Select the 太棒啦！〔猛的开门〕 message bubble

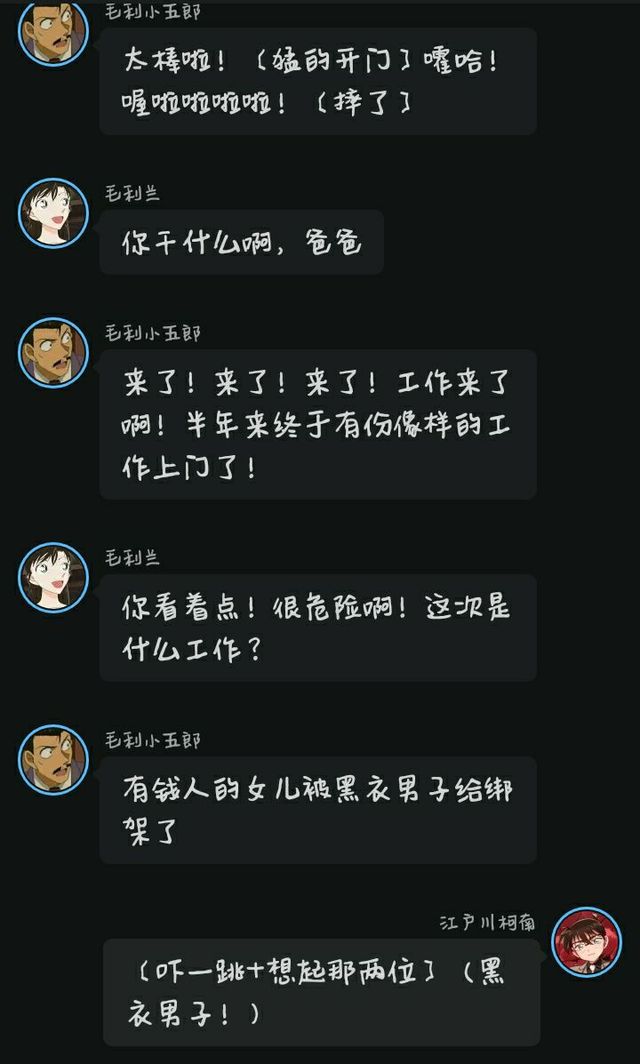[x=318, y=81]
